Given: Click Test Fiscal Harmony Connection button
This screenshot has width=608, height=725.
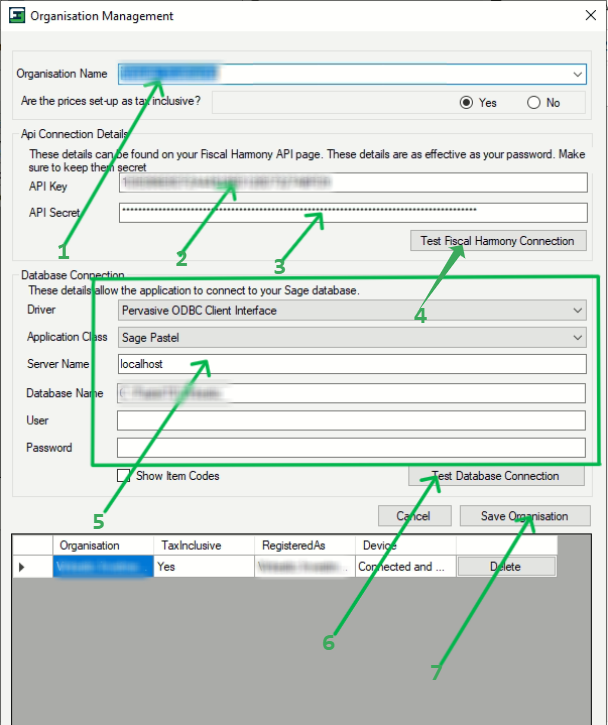Looking at the screenshot, I should pyautogui.click(x=498, y=240).
